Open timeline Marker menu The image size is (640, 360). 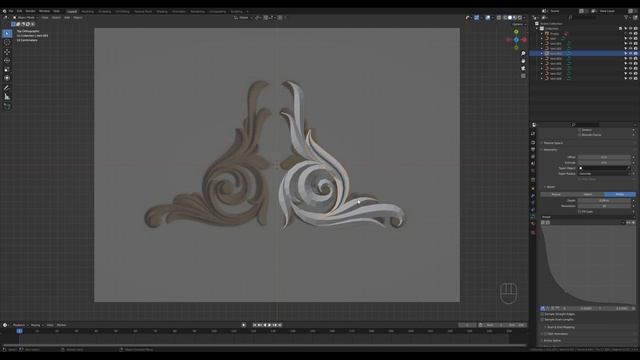point(62,325)
